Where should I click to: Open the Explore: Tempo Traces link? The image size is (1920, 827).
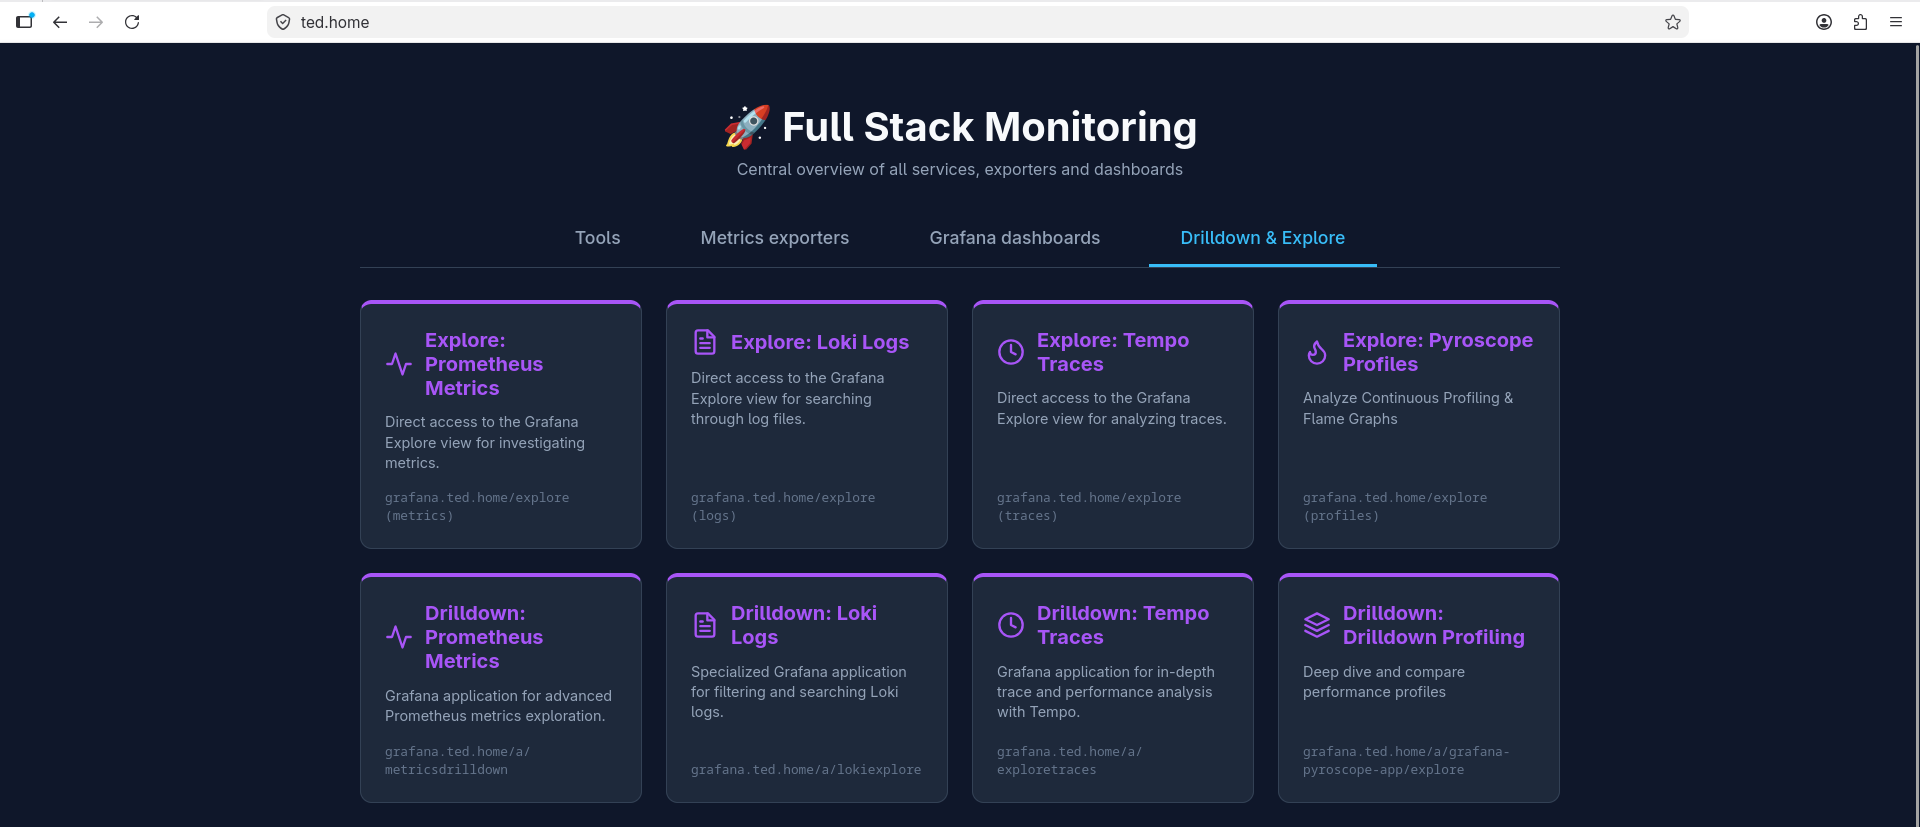1113,352
